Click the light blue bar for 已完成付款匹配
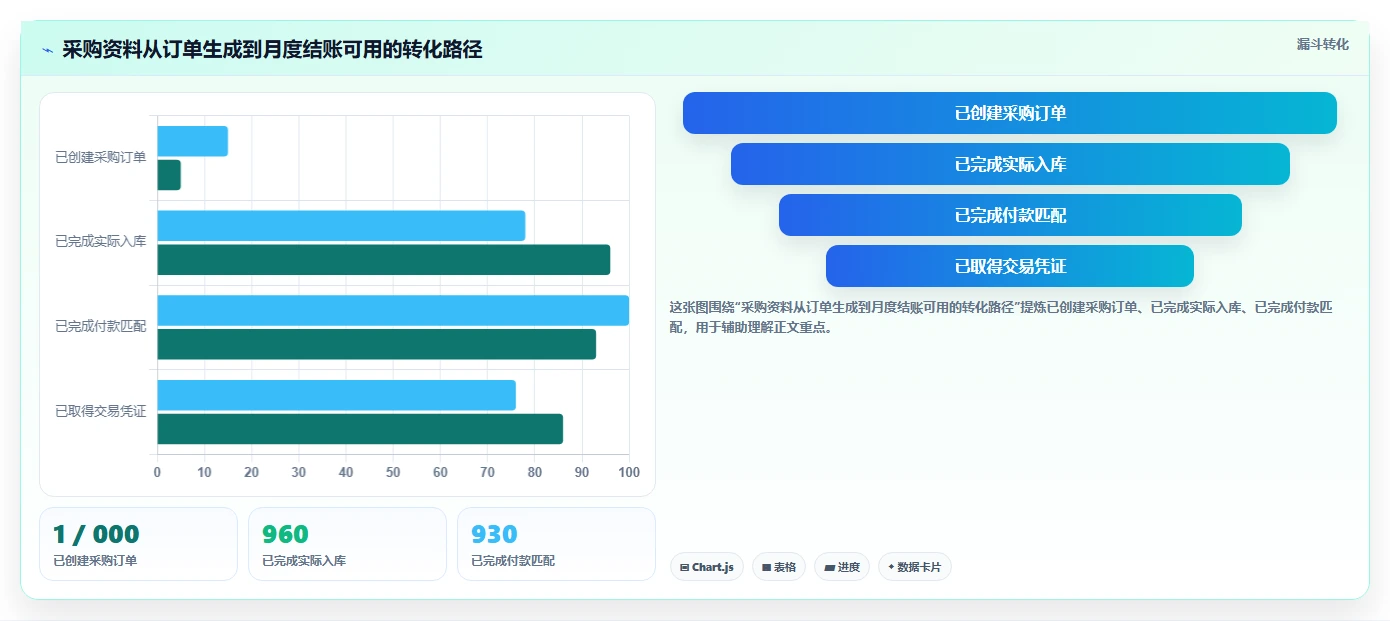 (393, 310)
